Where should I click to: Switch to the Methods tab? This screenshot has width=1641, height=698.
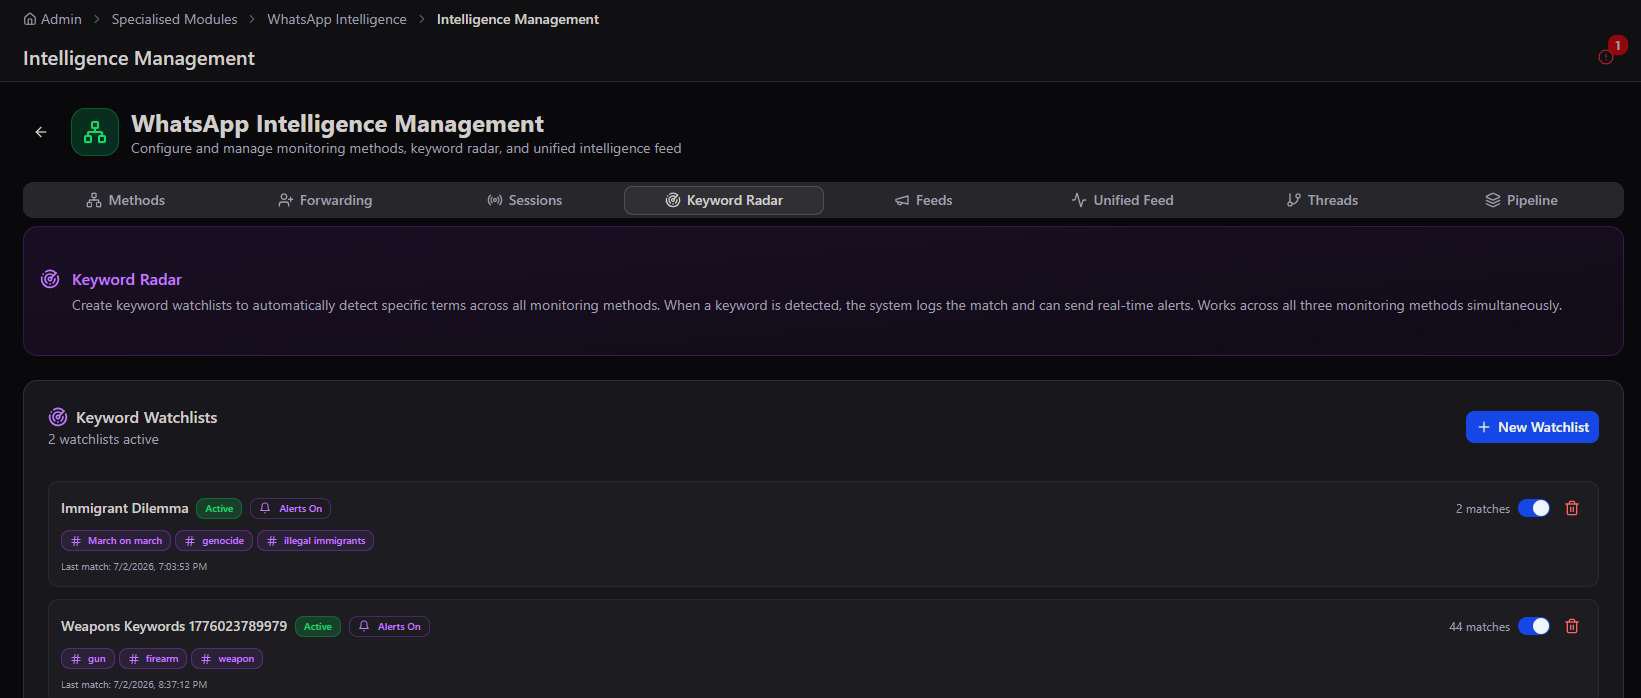click(x=125, y=200)
